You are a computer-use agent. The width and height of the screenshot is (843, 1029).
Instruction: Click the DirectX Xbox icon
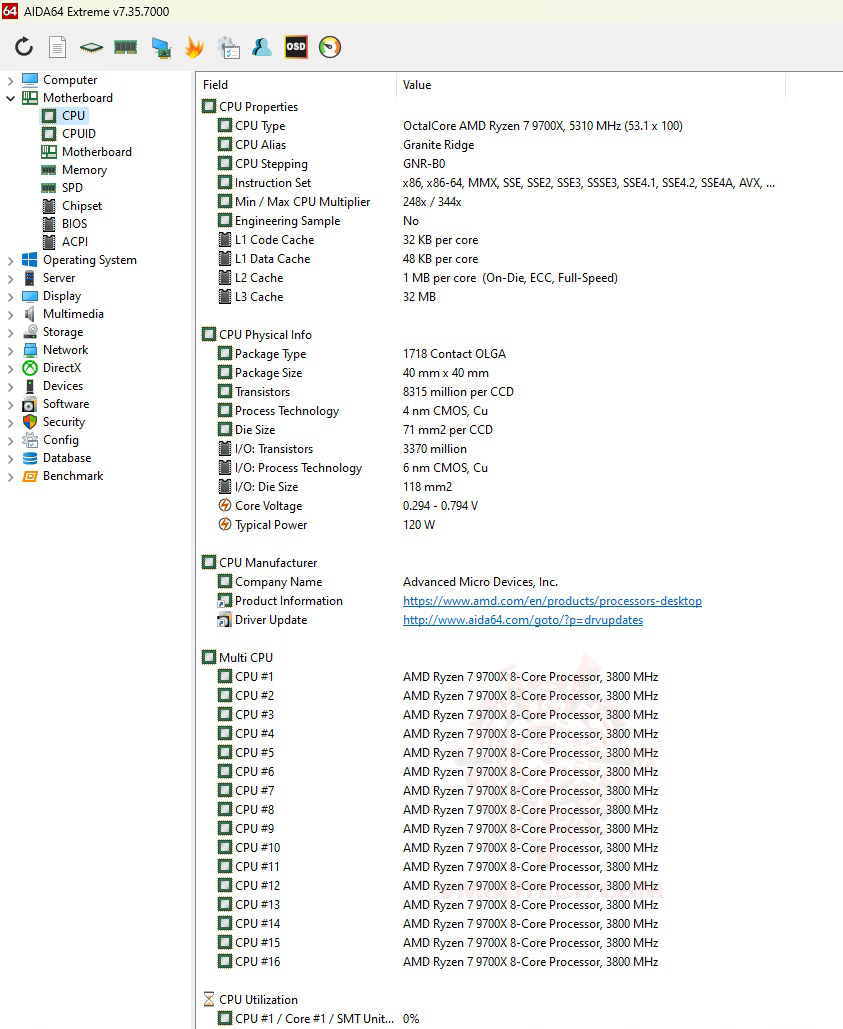(x=30, y=368)
